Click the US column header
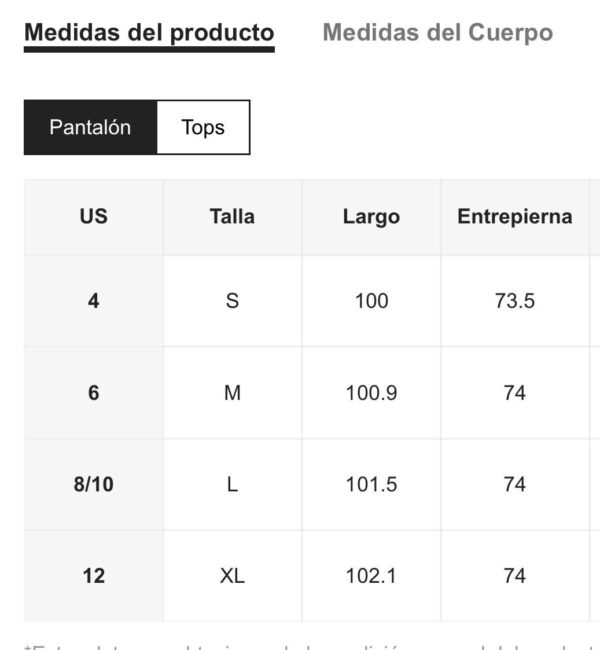Viewport: 600px width, 650px height. [x=94, y=217]
